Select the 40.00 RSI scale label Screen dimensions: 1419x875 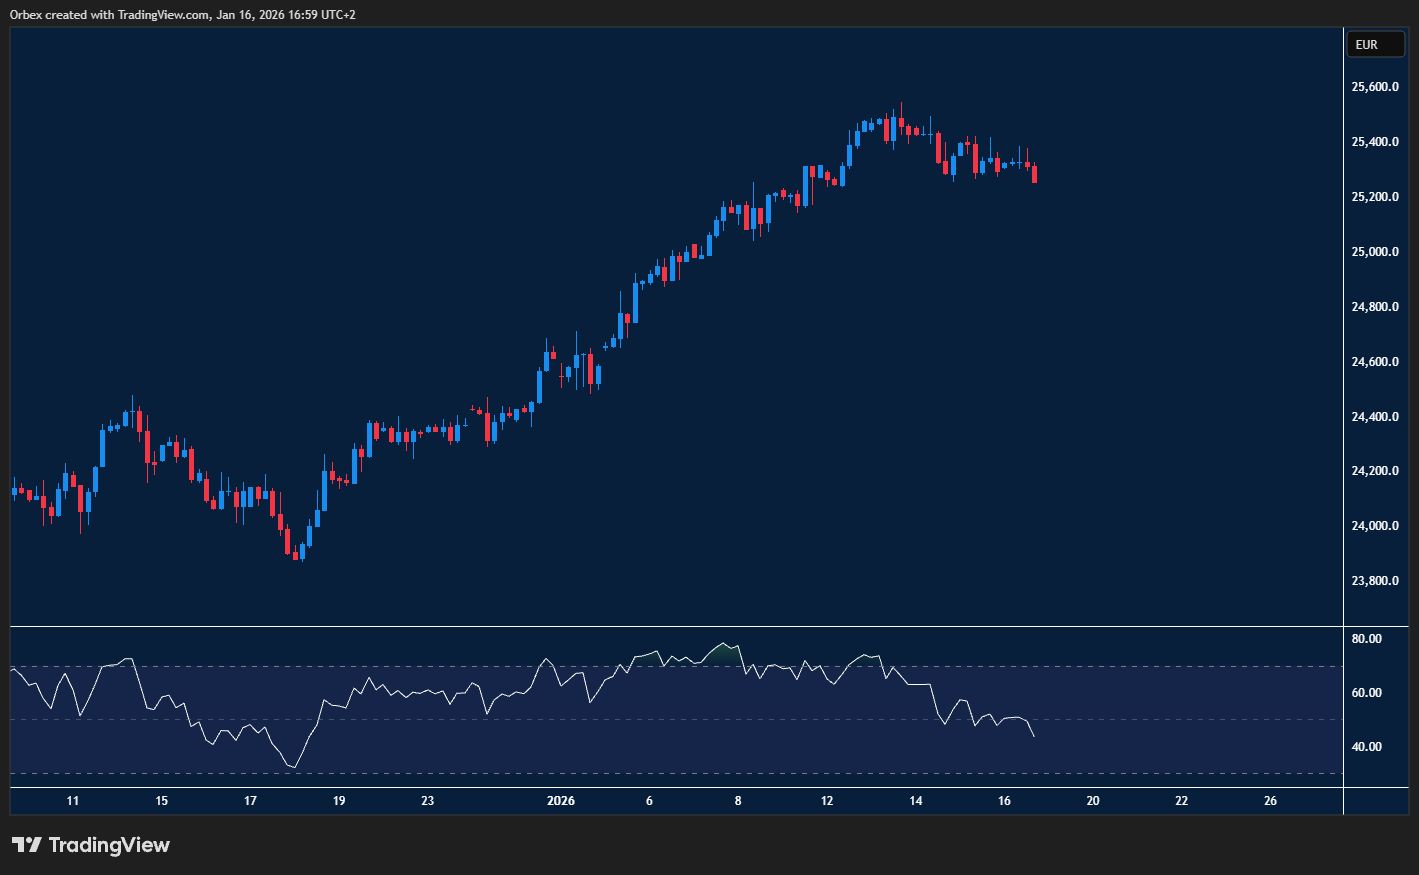pyautogui.click(x=1366, y=747)
